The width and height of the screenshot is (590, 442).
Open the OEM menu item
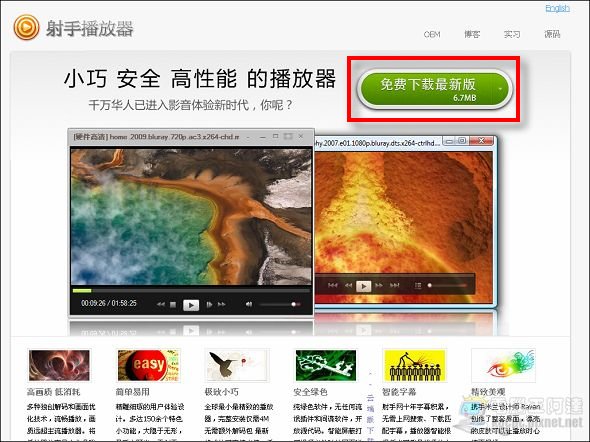pyautogui.click(x=432, y=34)
